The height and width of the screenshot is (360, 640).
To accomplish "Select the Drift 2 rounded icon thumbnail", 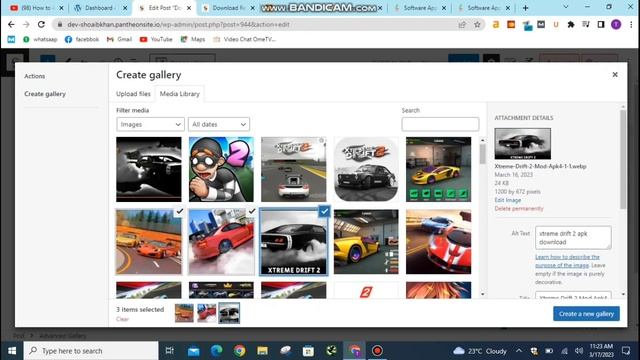I will [x=366, y=169].
